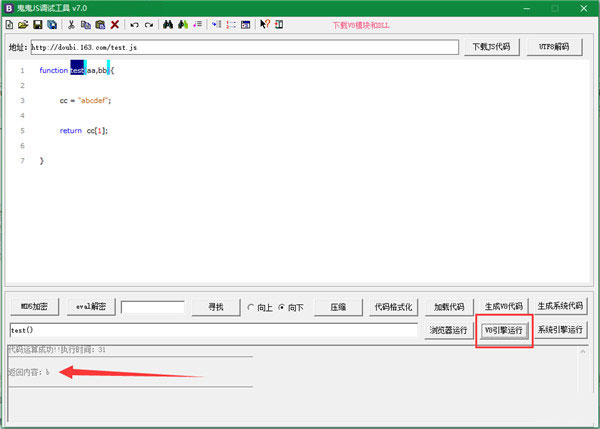Click the scissors Cut icon
The image size is (600, 429).
[x=71, y=24]
